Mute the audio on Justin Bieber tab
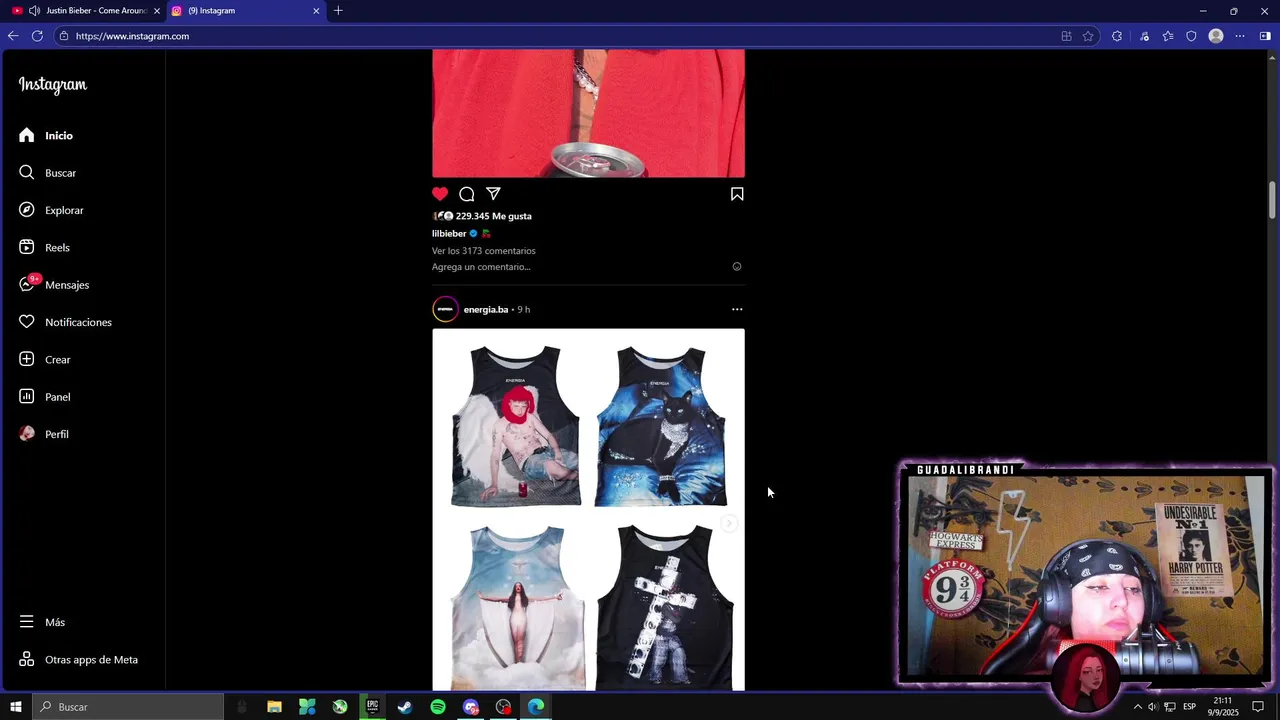This screenshot has width=1280, height=720. tap(35, 11)
